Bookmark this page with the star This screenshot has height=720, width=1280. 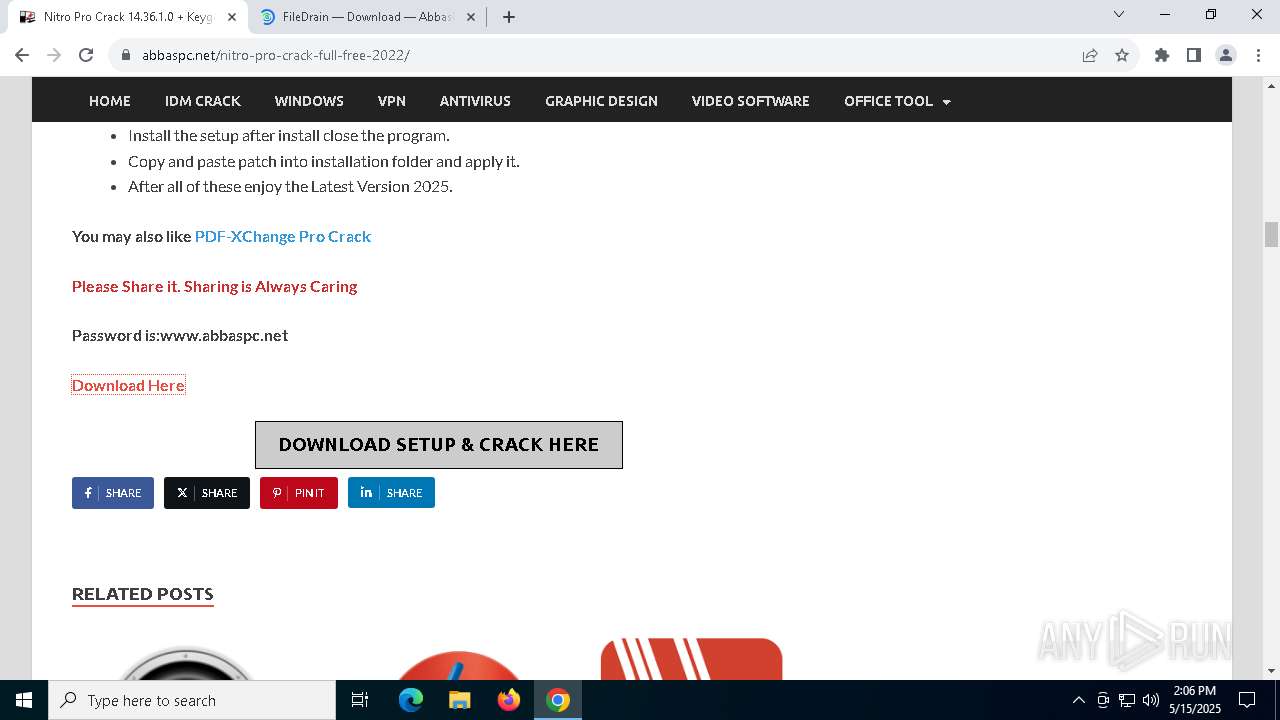point(1122,55)
